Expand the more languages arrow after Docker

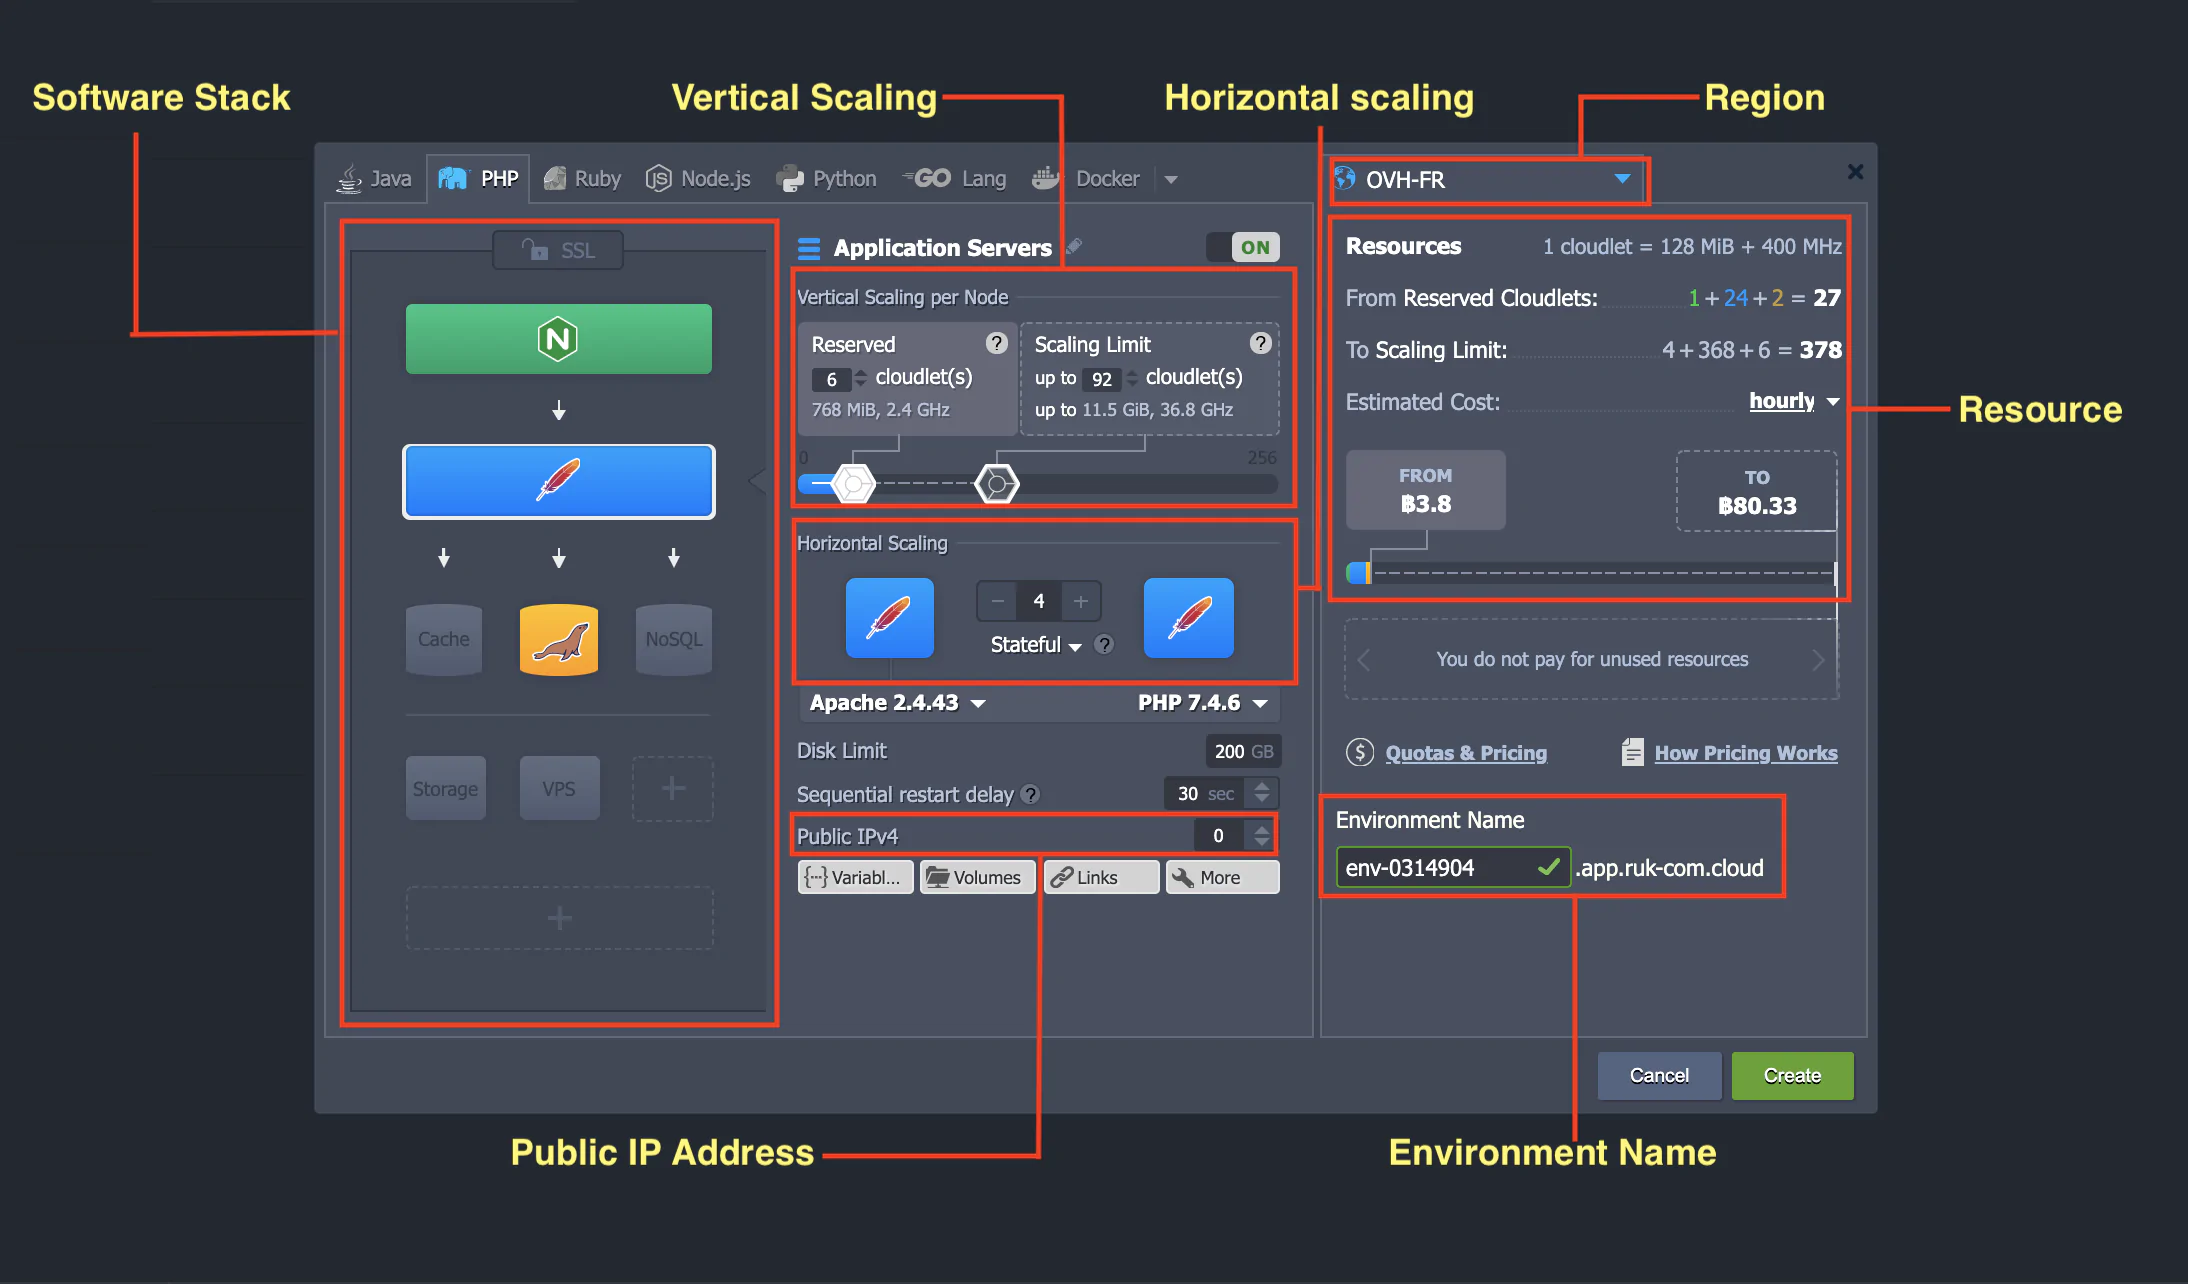click(1171, 180)
